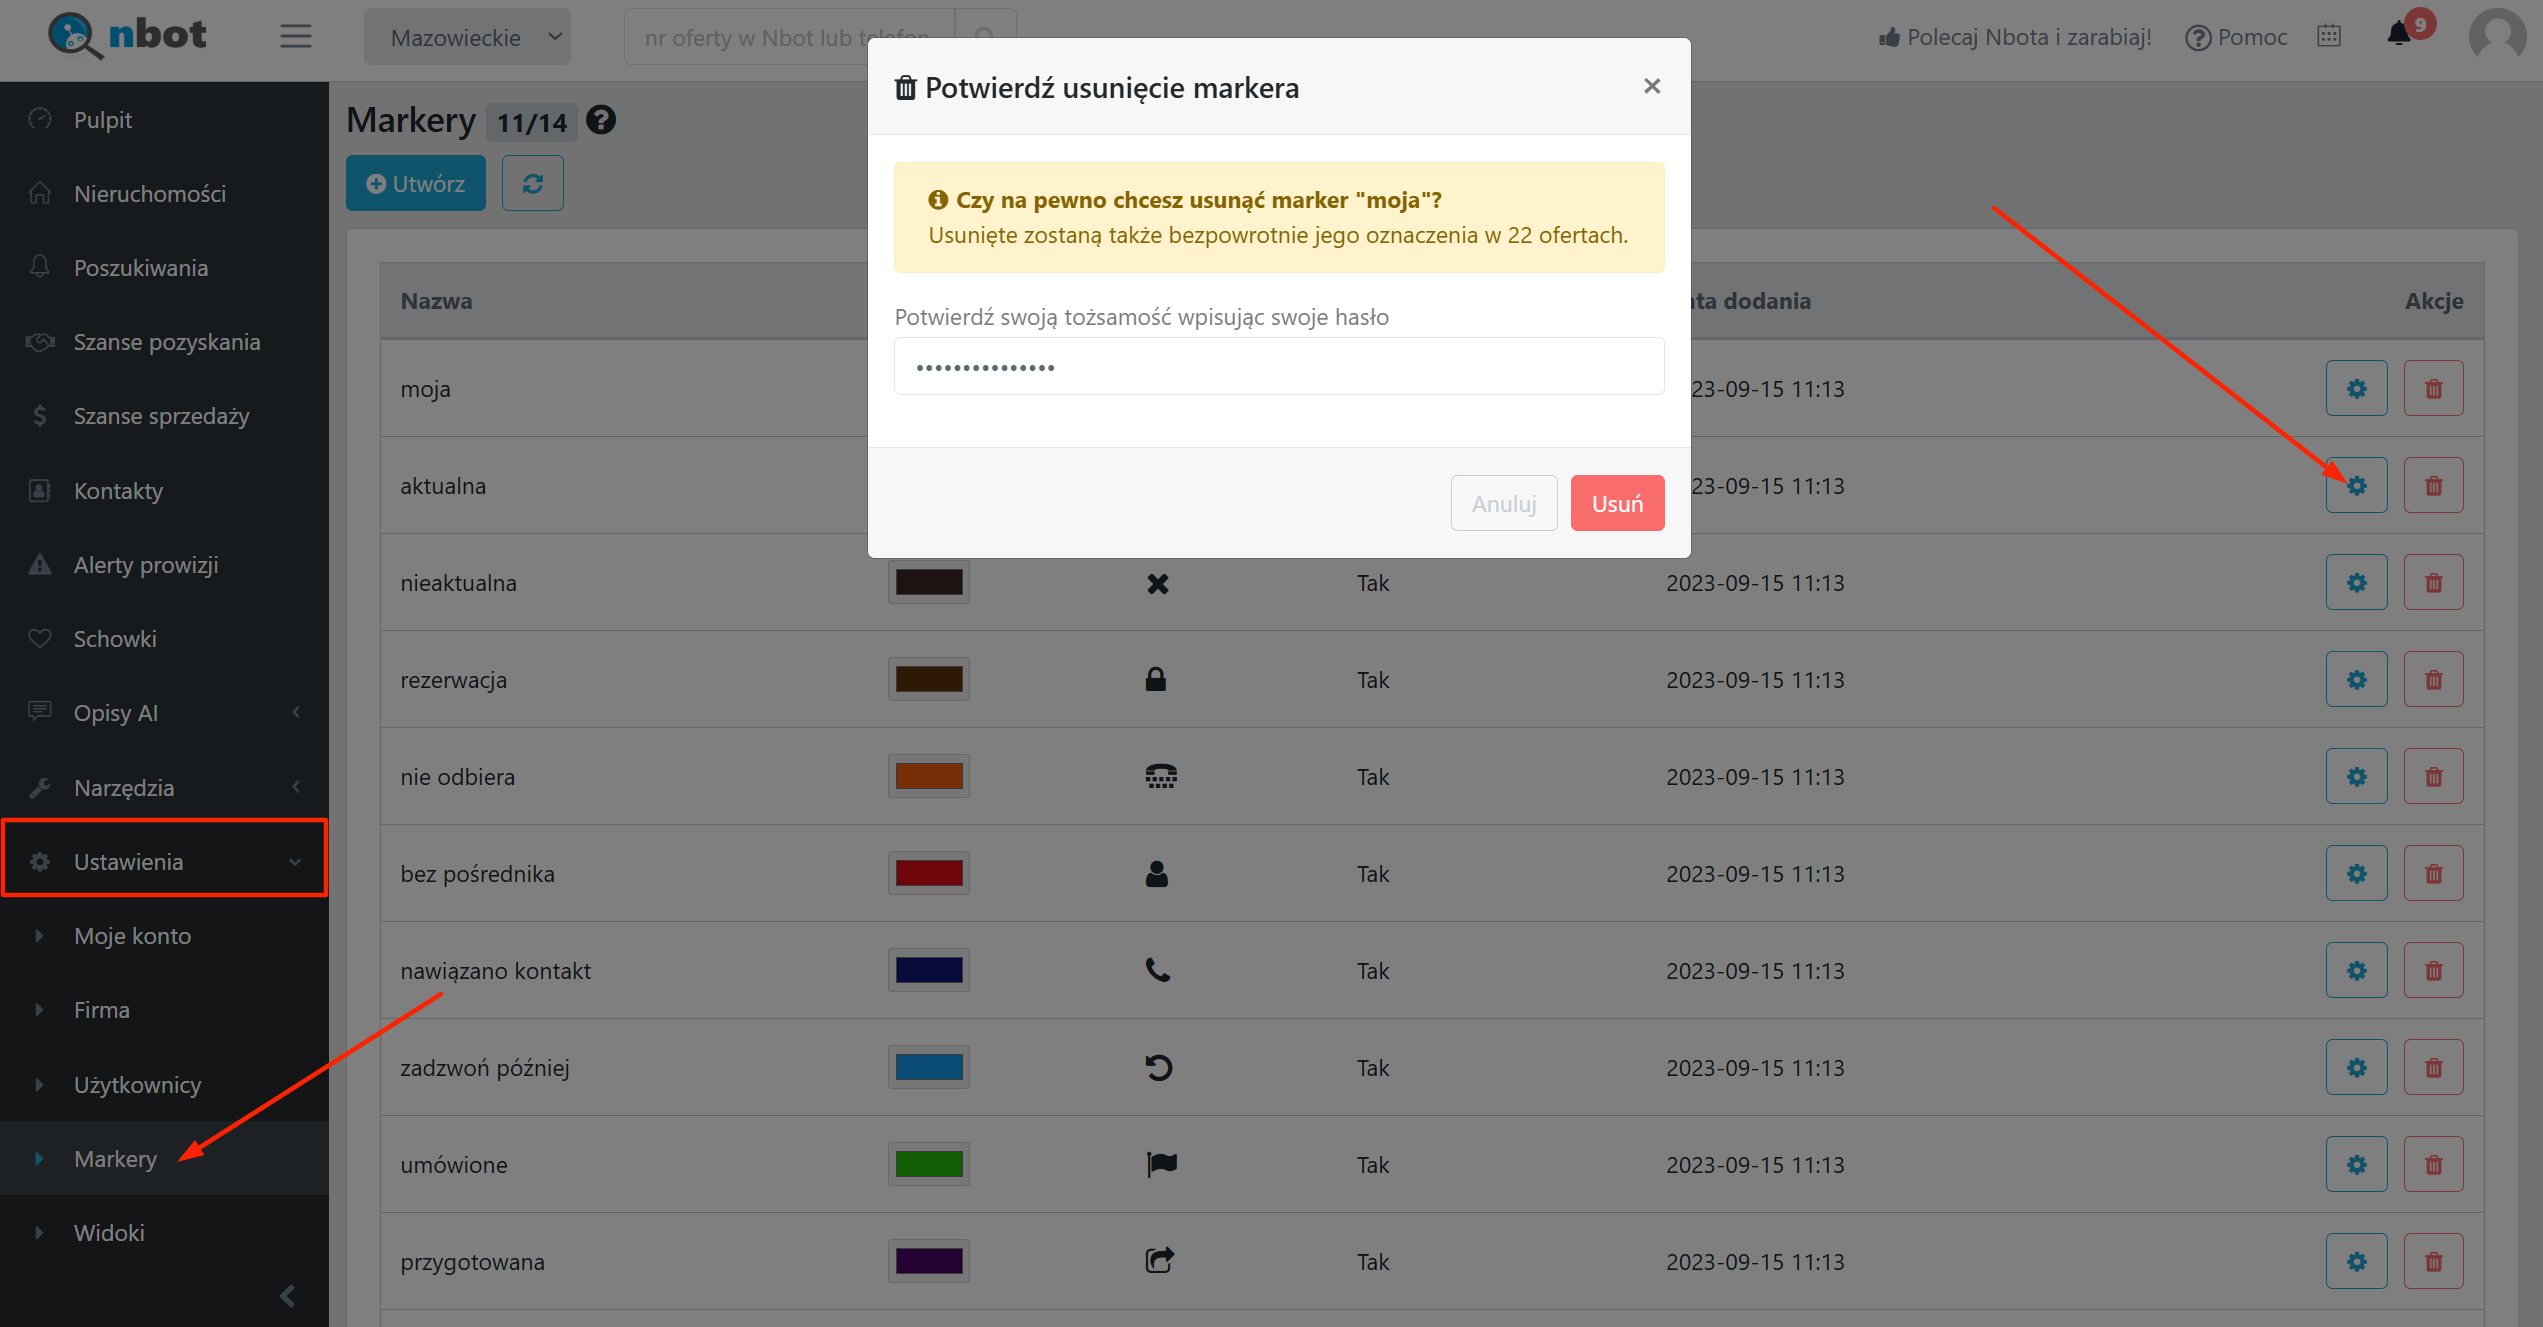The width and height of the screenshot is (2543, 1327).
Task: Click the marker name moja in table
Action: [425, 389]
